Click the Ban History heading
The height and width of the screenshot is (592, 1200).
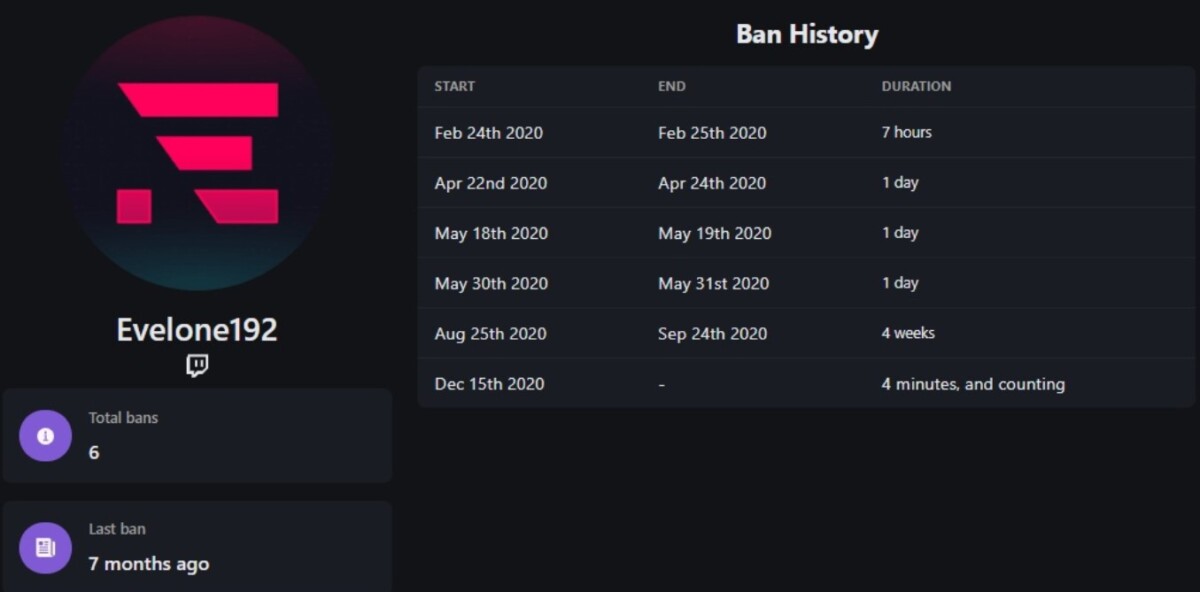(807, 34)
